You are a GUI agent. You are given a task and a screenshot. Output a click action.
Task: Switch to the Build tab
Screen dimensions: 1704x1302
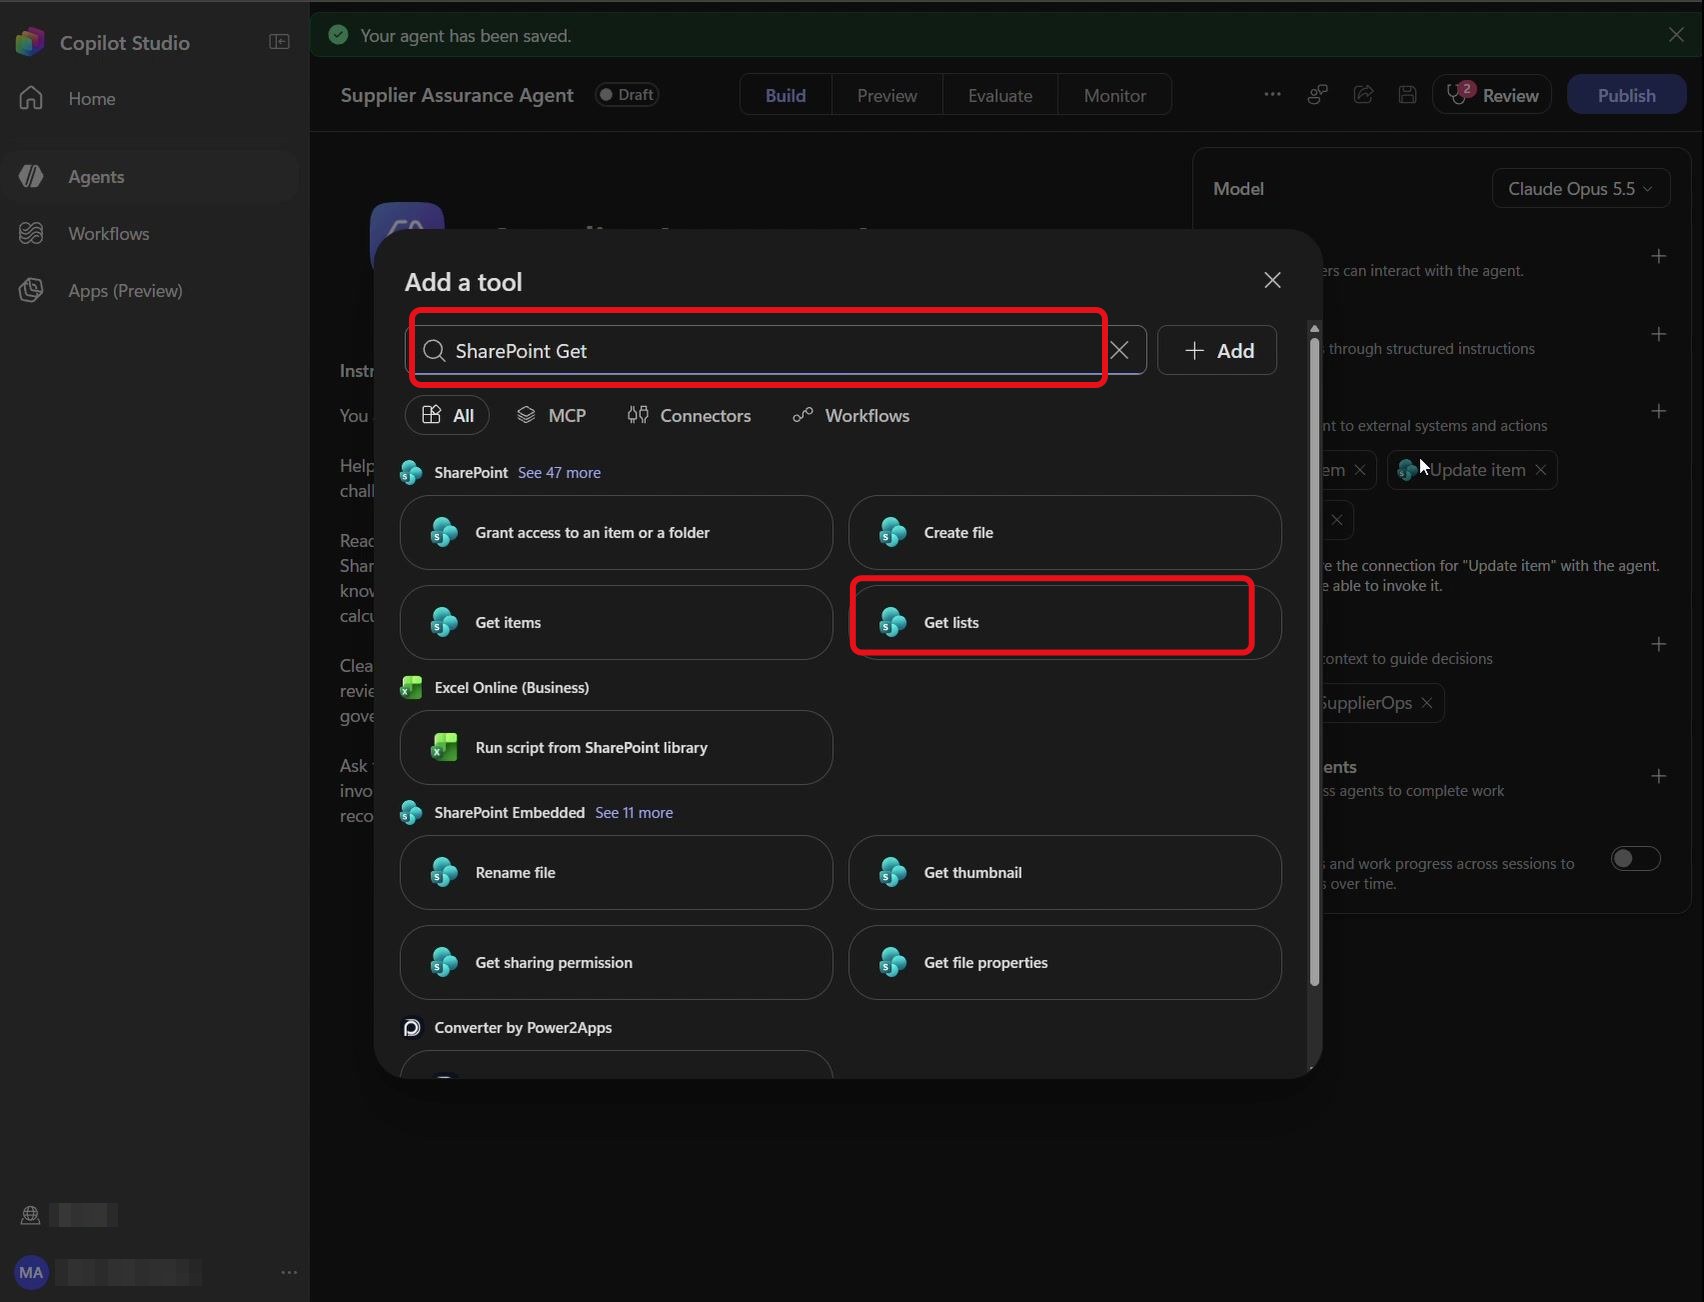(x=786, y=95)
